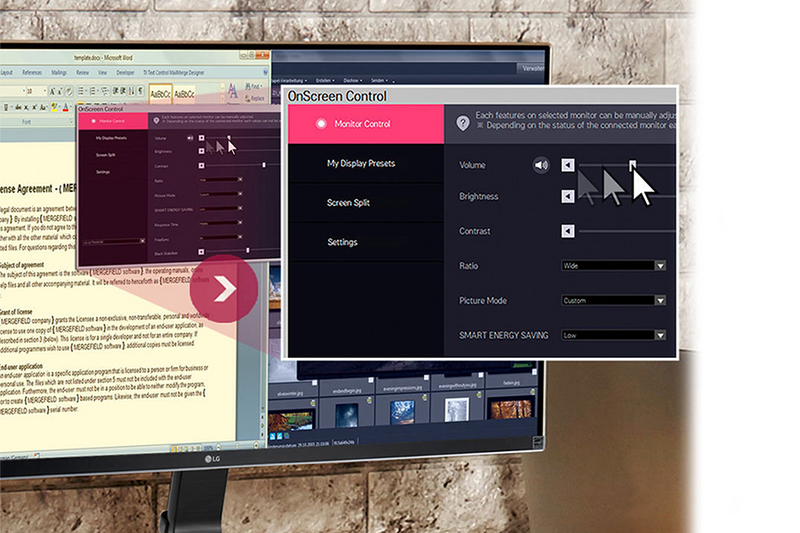
Task: Select the first highlighted AaBbCc style in Word
Action: coord(161,94)
